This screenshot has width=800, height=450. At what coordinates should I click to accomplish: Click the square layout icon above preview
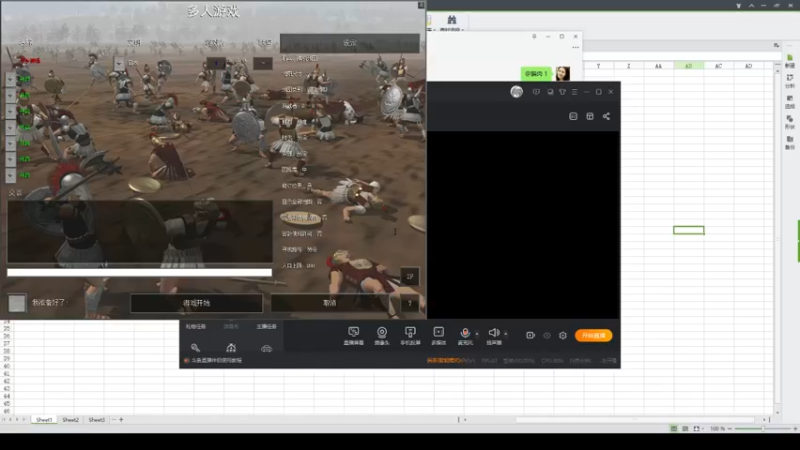point(573,116)
